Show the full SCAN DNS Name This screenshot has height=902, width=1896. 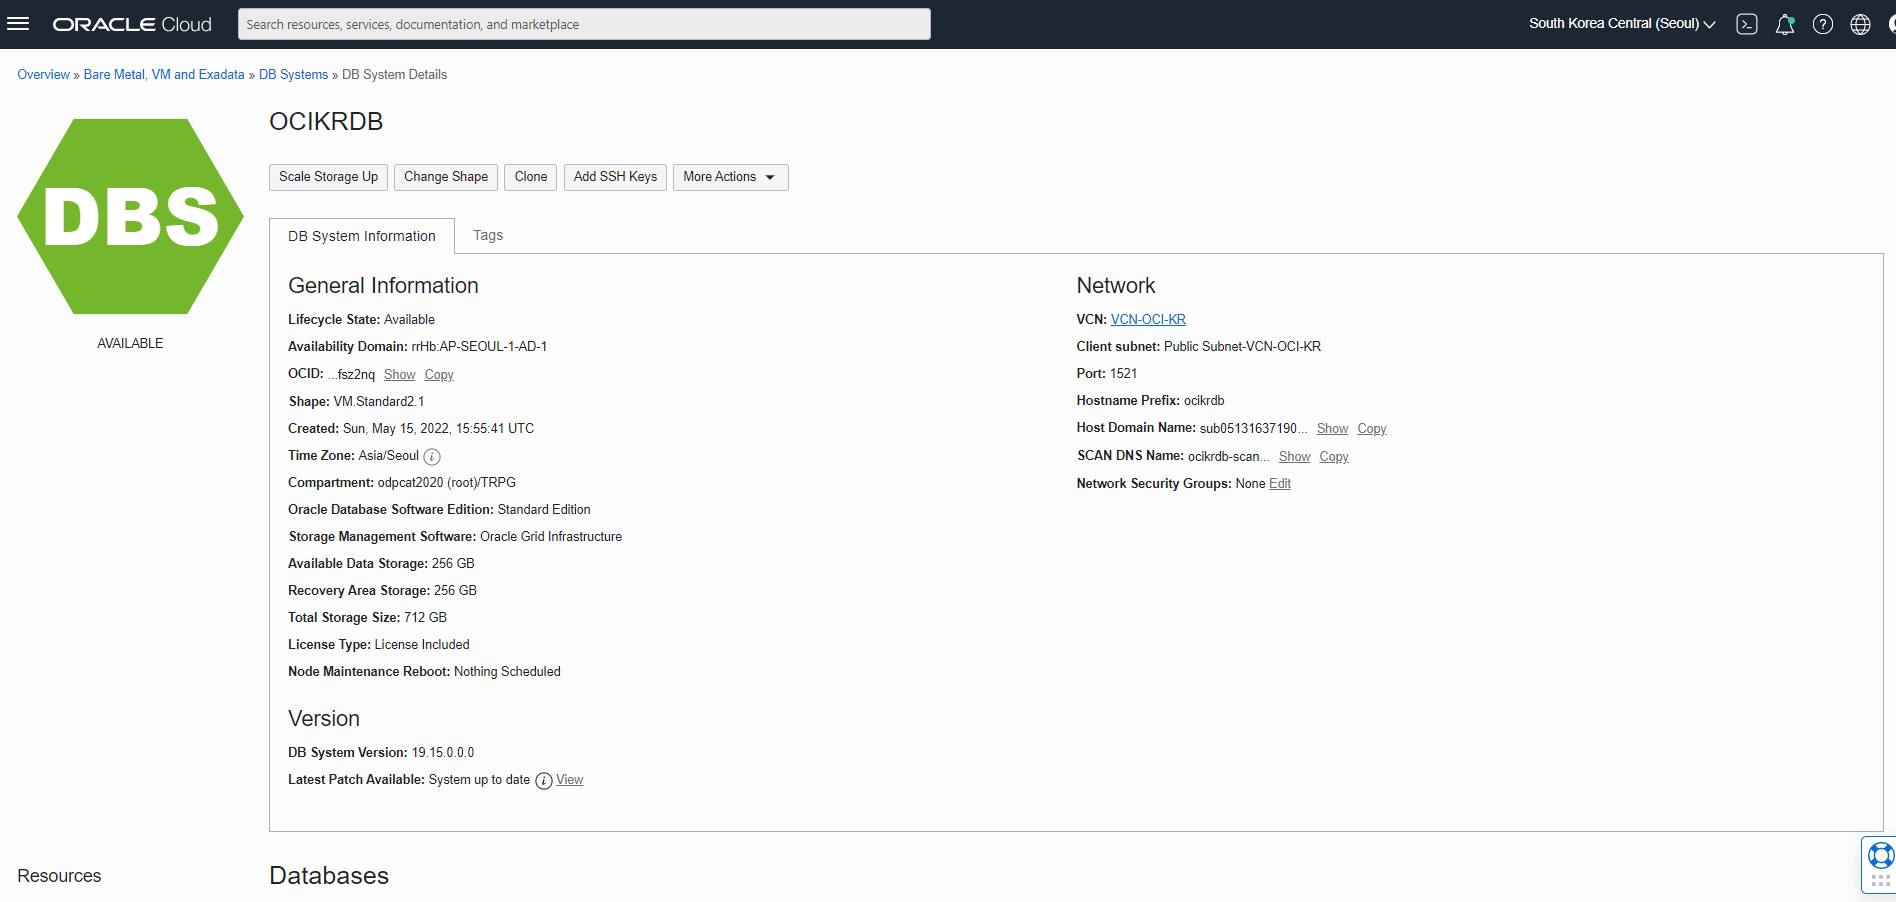click(1294, 457)
